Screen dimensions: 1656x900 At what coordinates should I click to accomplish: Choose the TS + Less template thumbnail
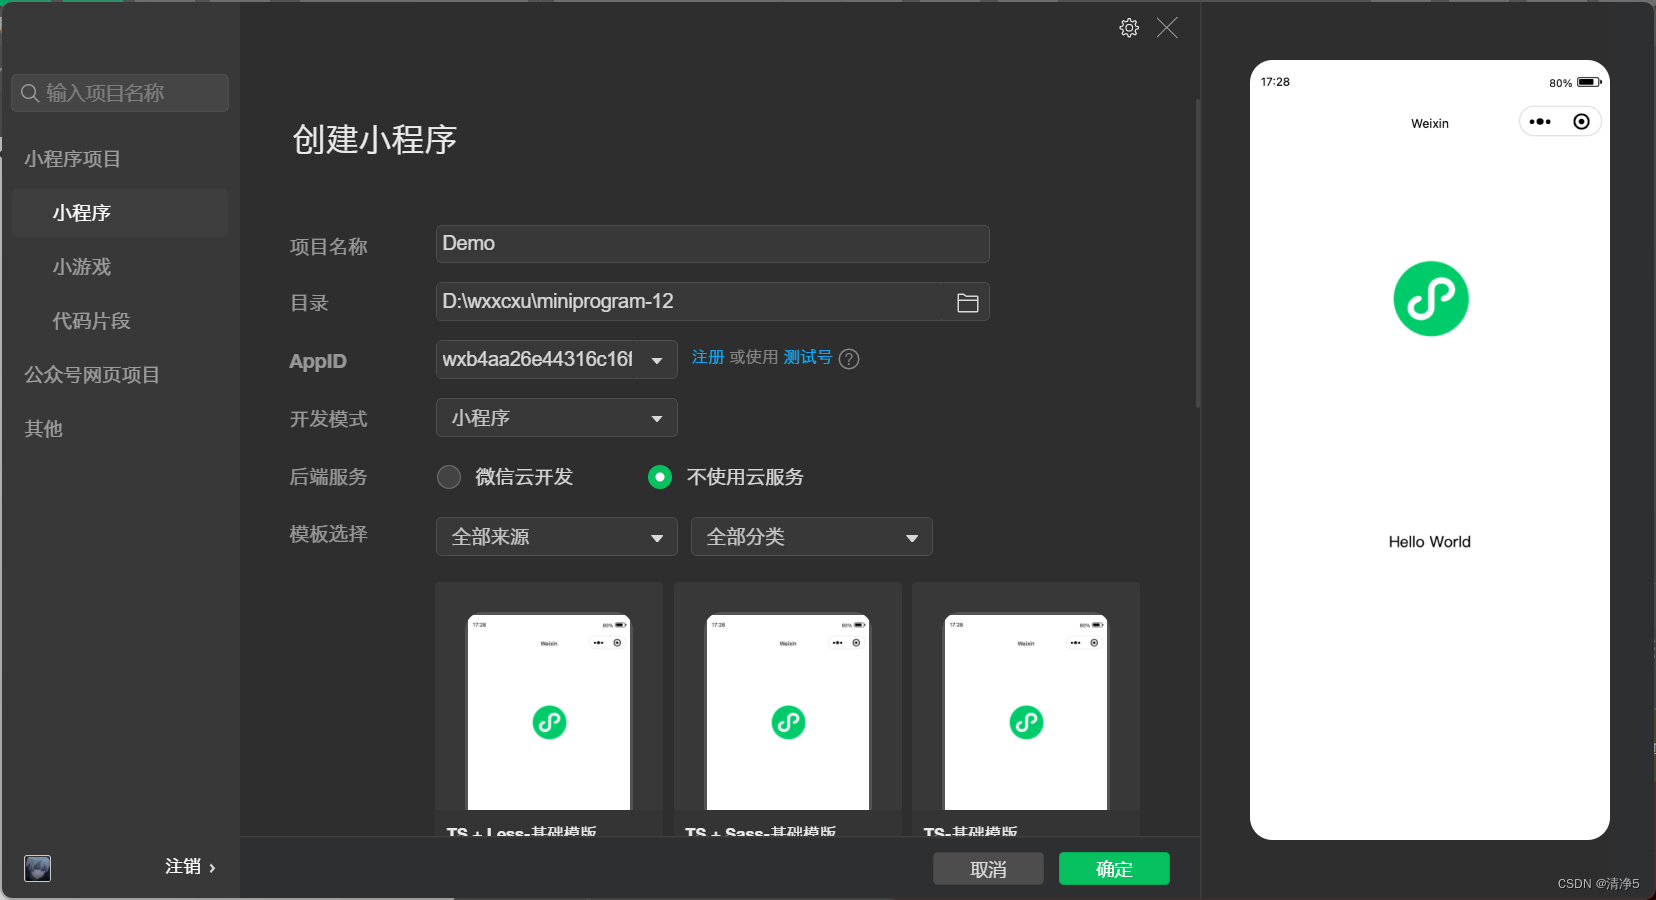point(549,710)
